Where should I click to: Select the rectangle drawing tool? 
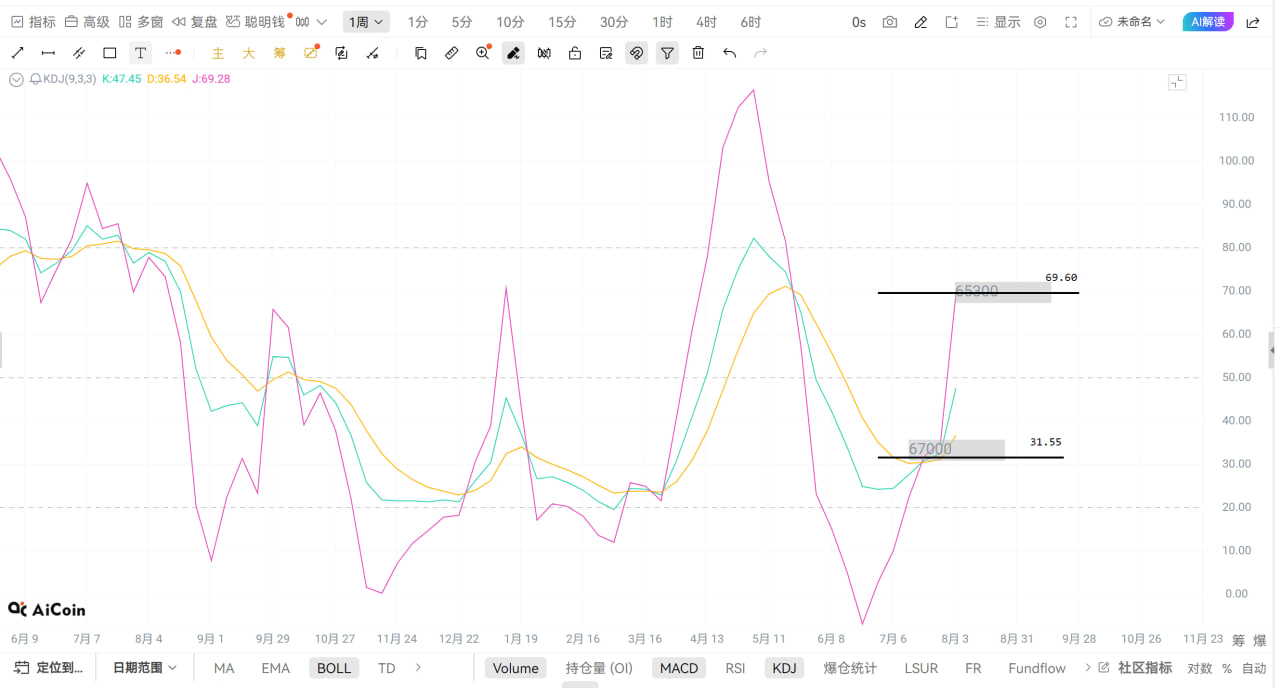110,53
